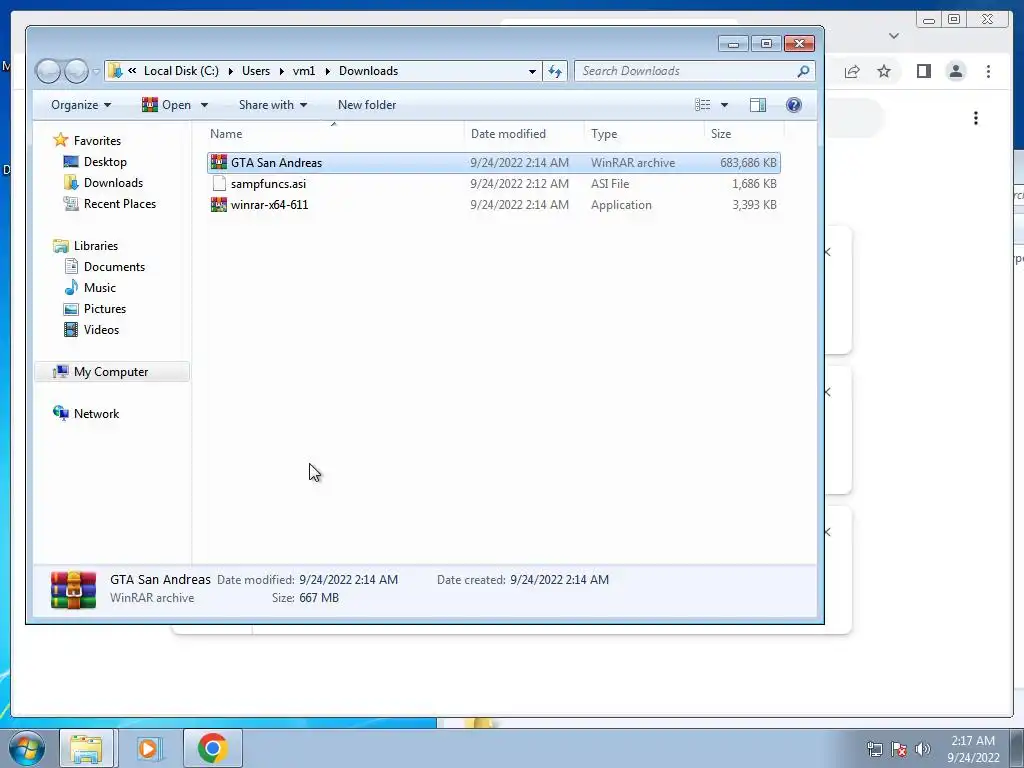Click Windows Media Player taskbar icon
This screenshot has height=768, width=1024.
coord(149,748)
